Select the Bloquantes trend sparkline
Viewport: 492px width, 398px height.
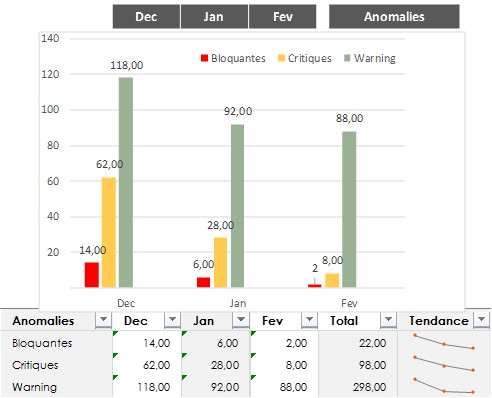pos(444,342)
